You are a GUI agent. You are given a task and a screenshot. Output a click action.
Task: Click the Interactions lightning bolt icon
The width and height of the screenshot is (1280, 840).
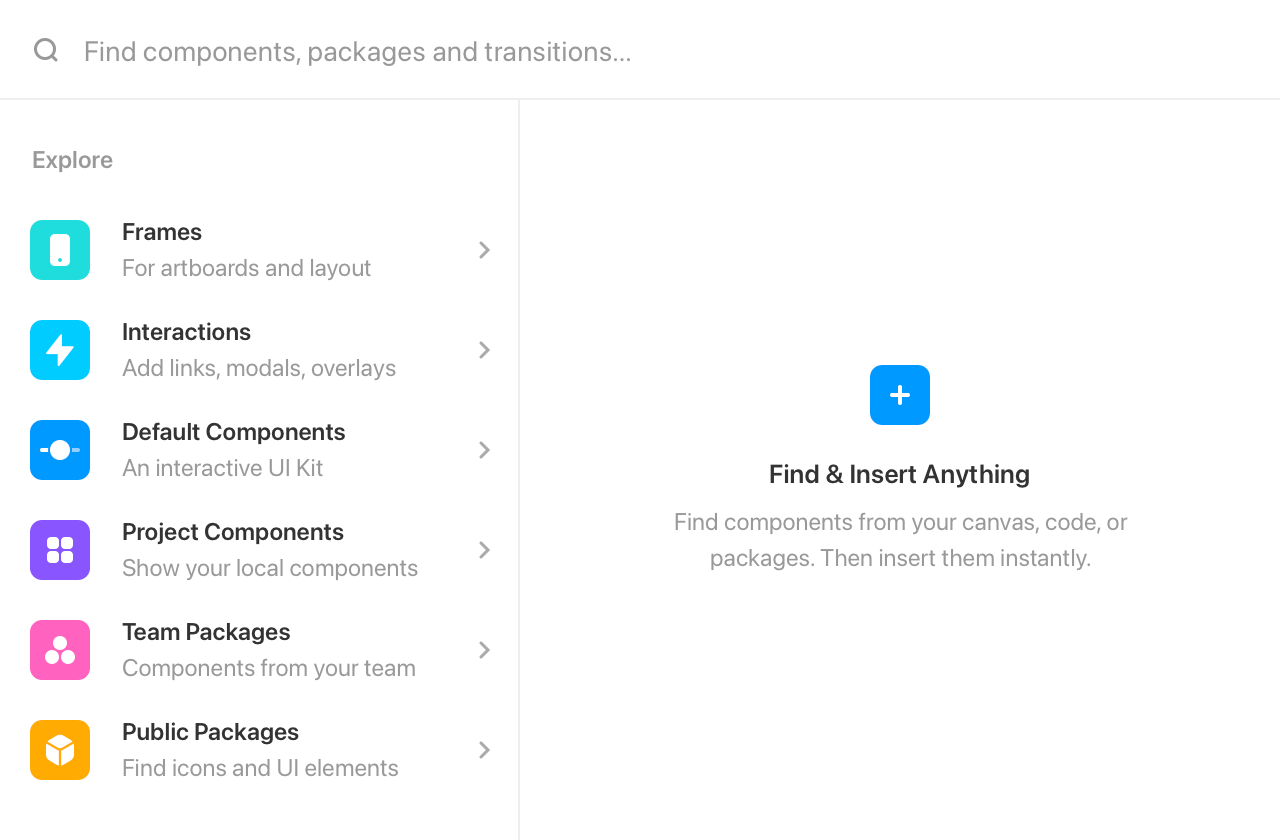pyautogui.click(x=60, y=350)
